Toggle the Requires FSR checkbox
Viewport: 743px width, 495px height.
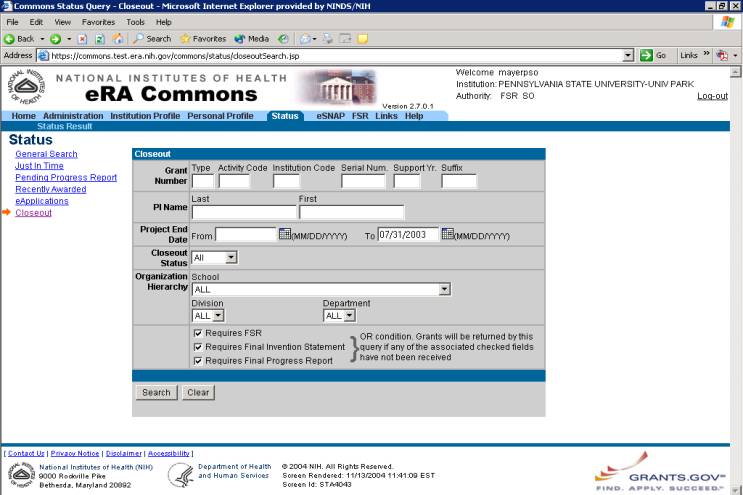[198, 333]
